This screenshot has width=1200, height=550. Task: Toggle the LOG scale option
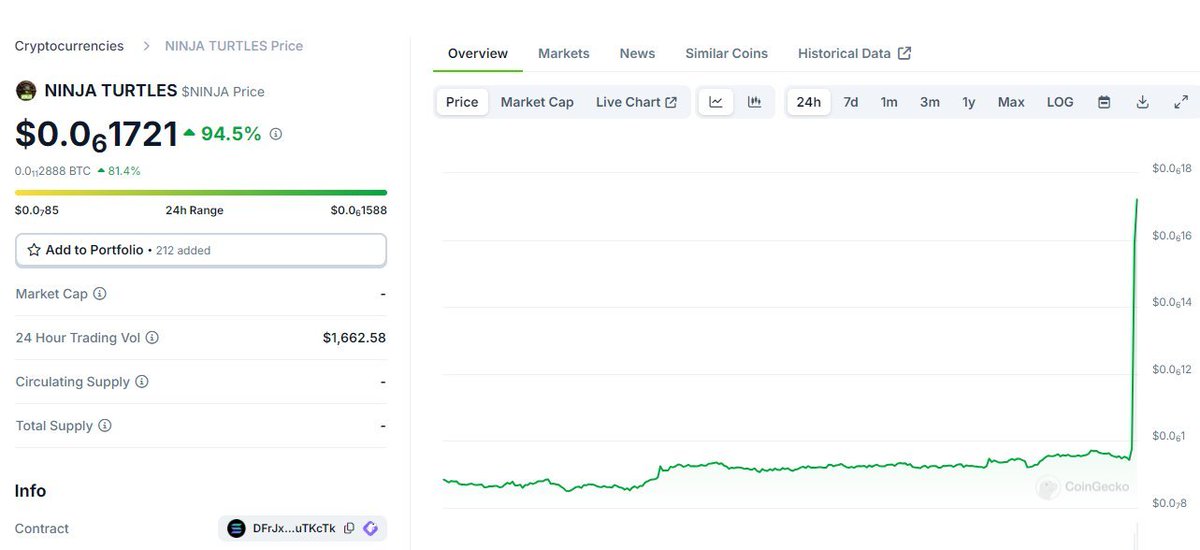coord(1060,102)
